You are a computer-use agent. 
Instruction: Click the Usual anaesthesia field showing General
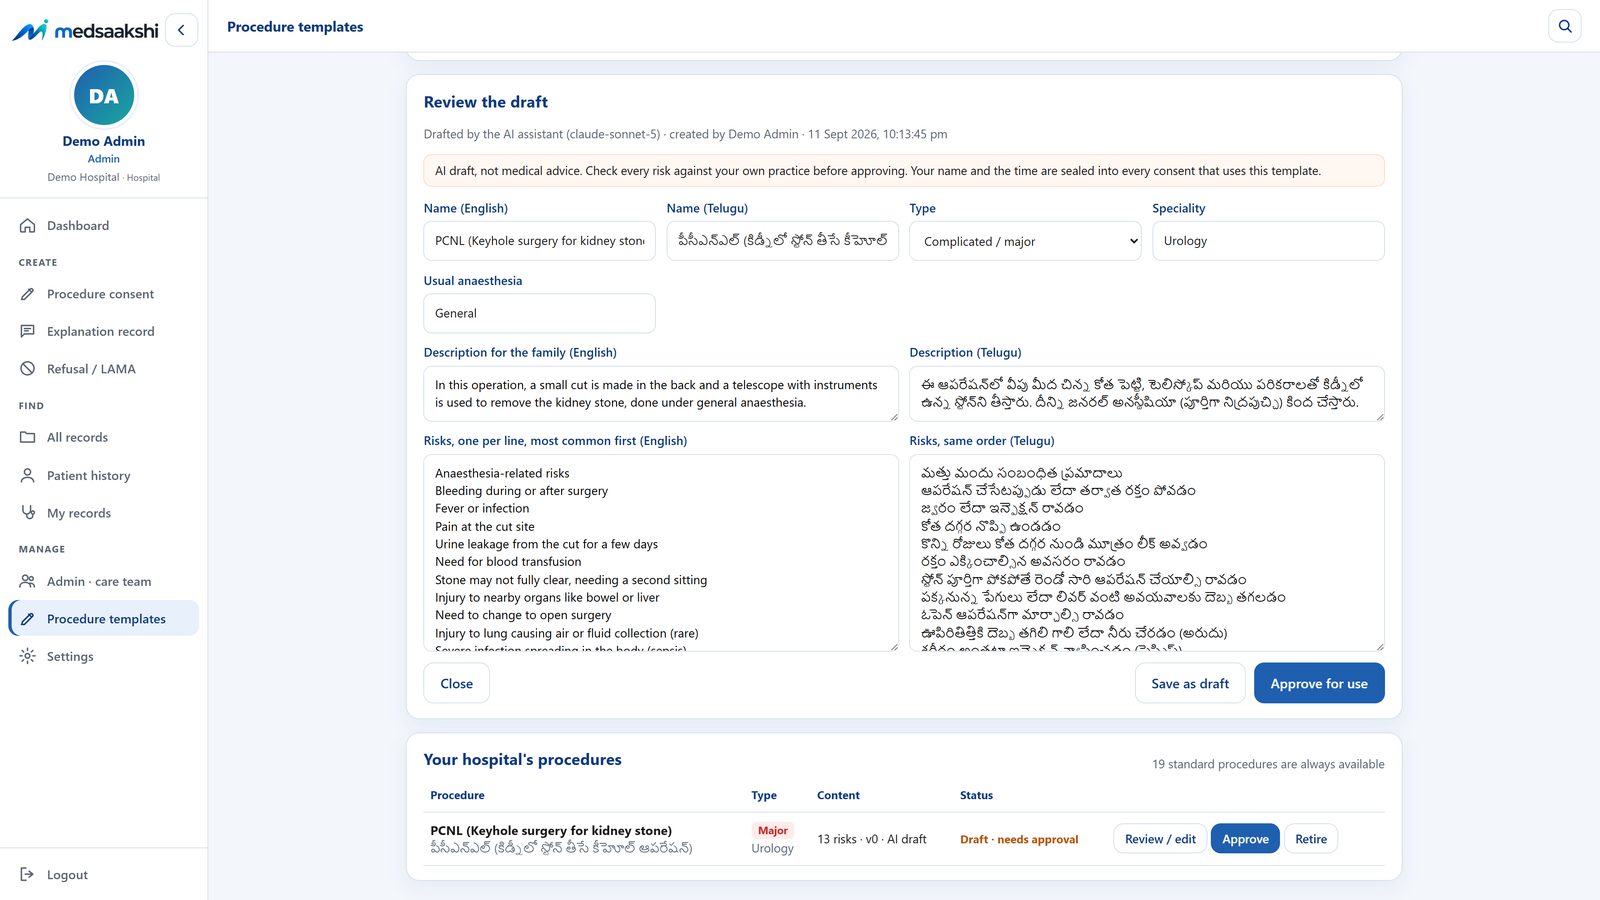pyautogui.click(x=540, y=313)
